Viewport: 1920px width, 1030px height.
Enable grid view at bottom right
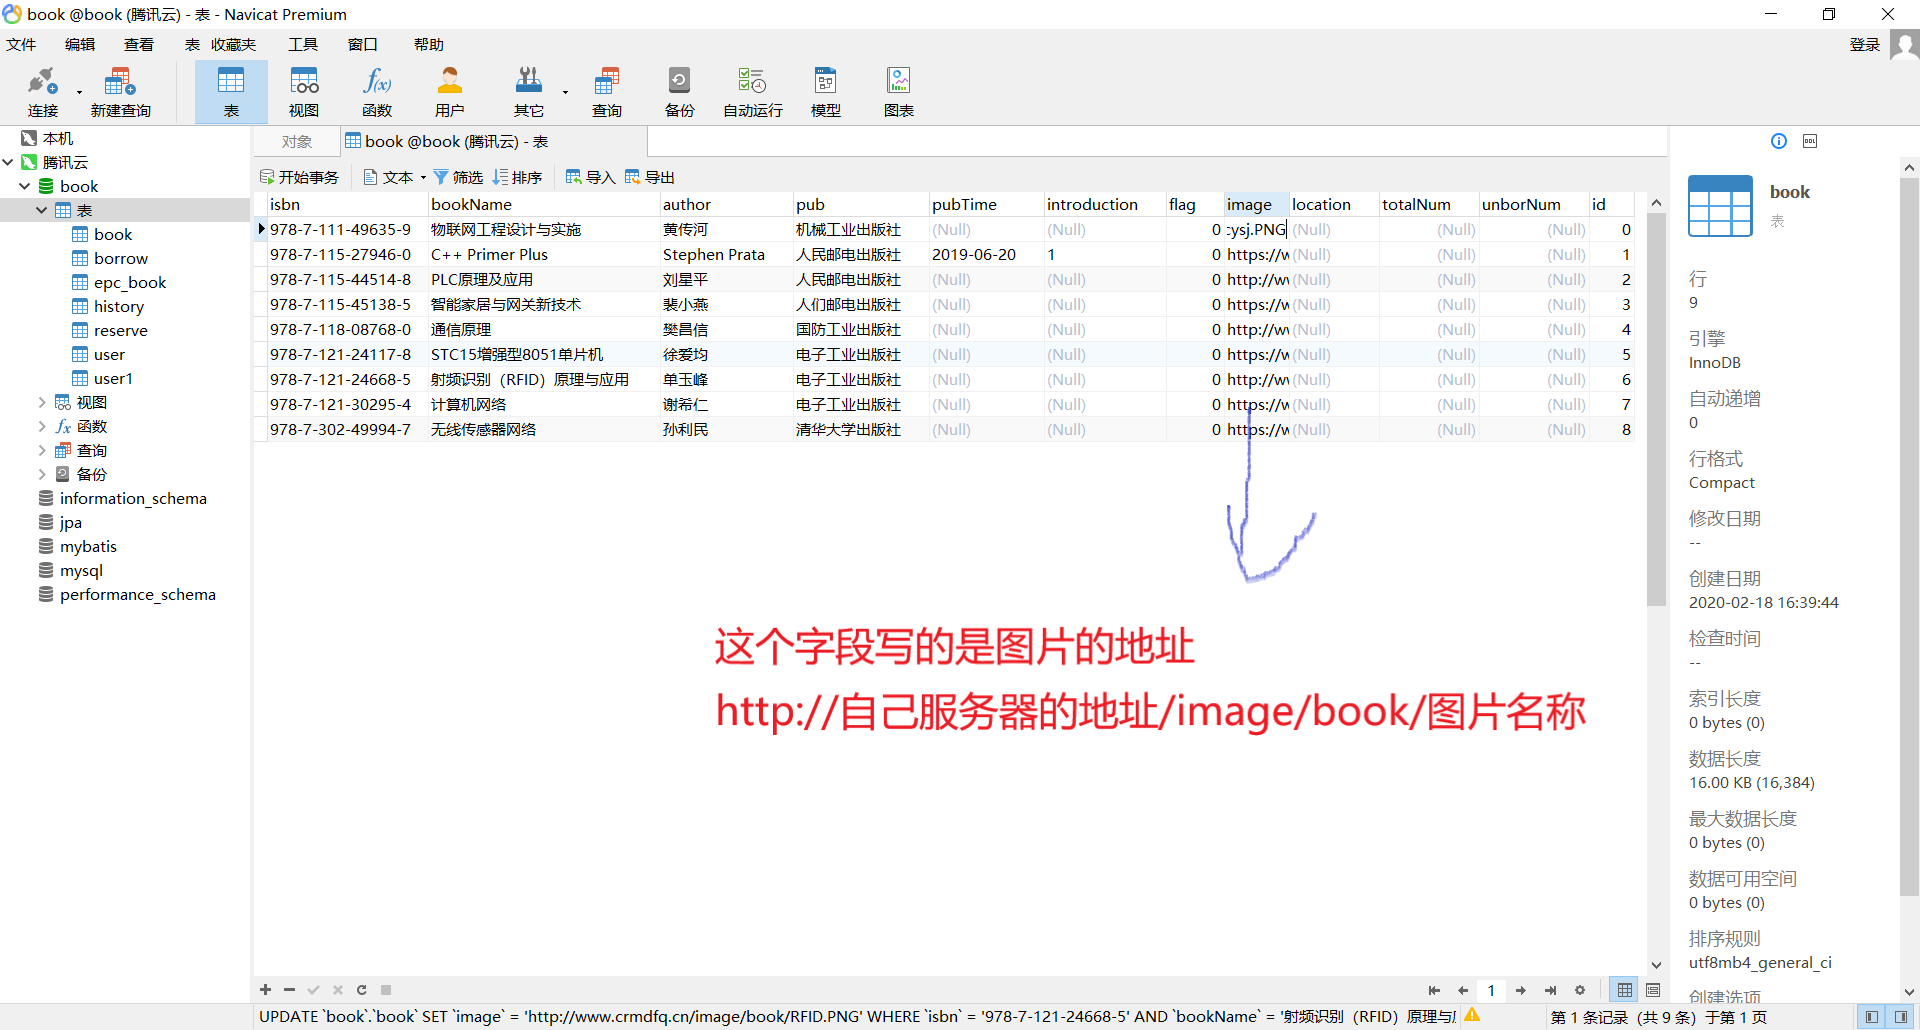click(x=1623, y=990)
